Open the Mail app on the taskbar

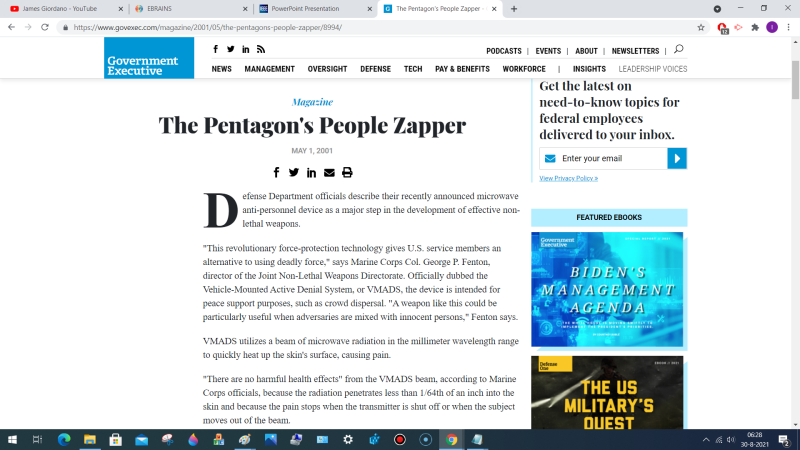click(141, 439)
